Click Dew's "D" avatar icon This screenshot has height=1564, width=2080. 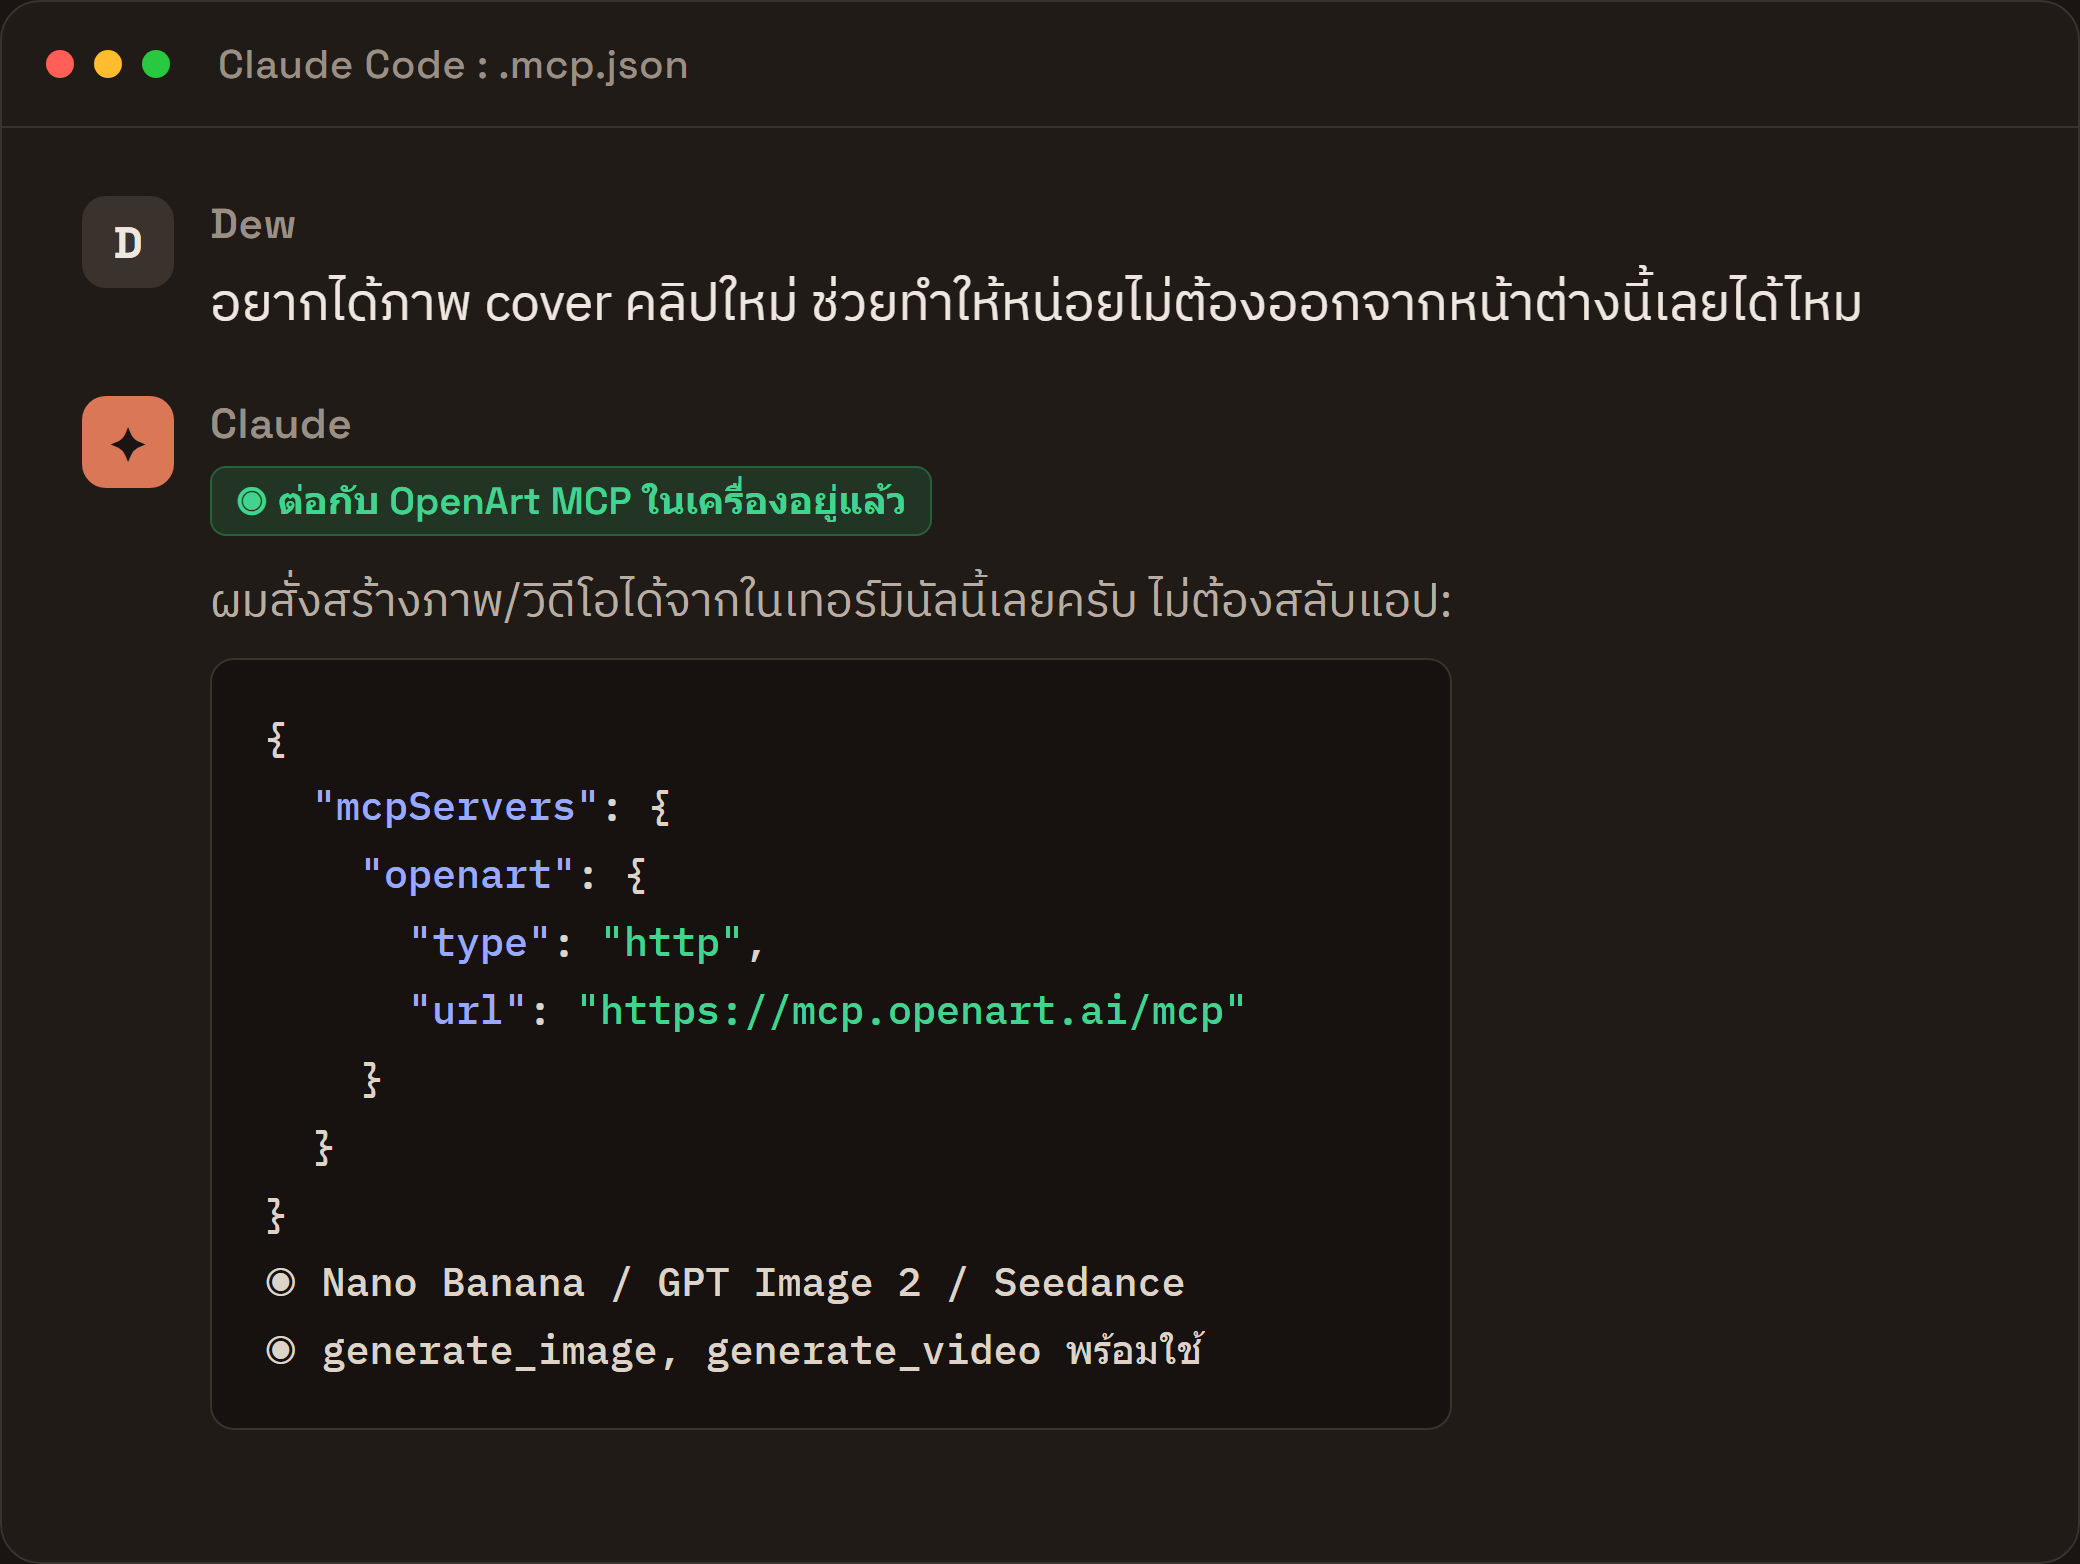128,242
